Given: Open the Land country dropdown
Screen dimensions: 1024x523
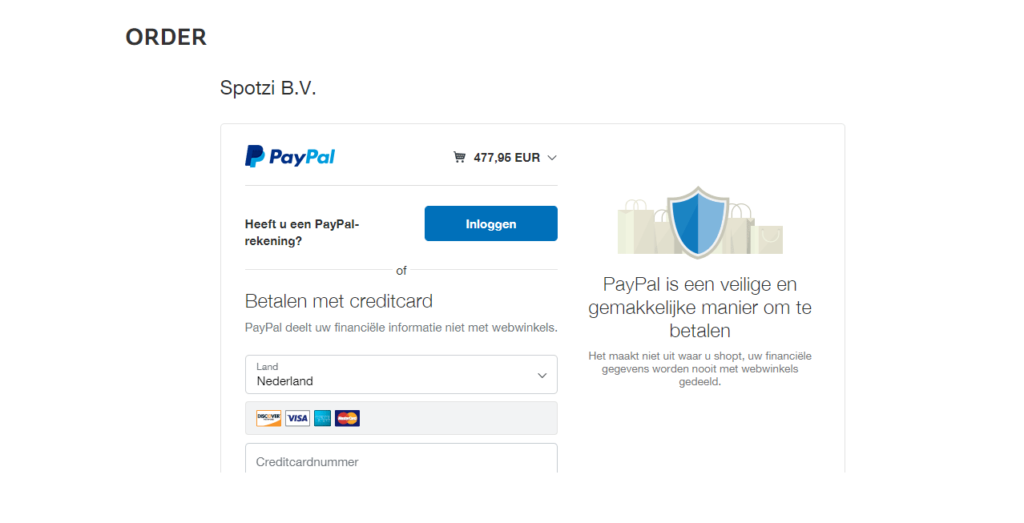Looking at the screenshot, I should tap(401, 375).
